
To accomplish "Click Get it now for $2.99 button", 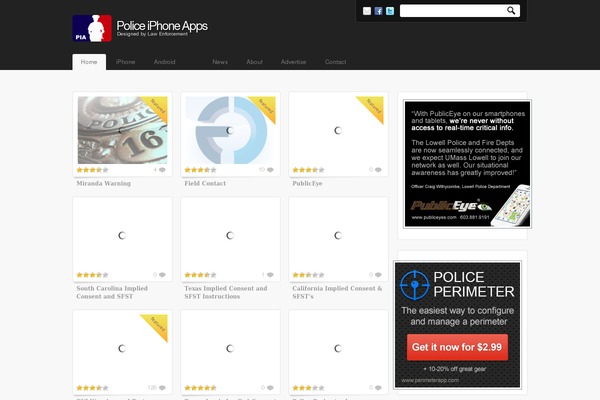I will point(457,347).
